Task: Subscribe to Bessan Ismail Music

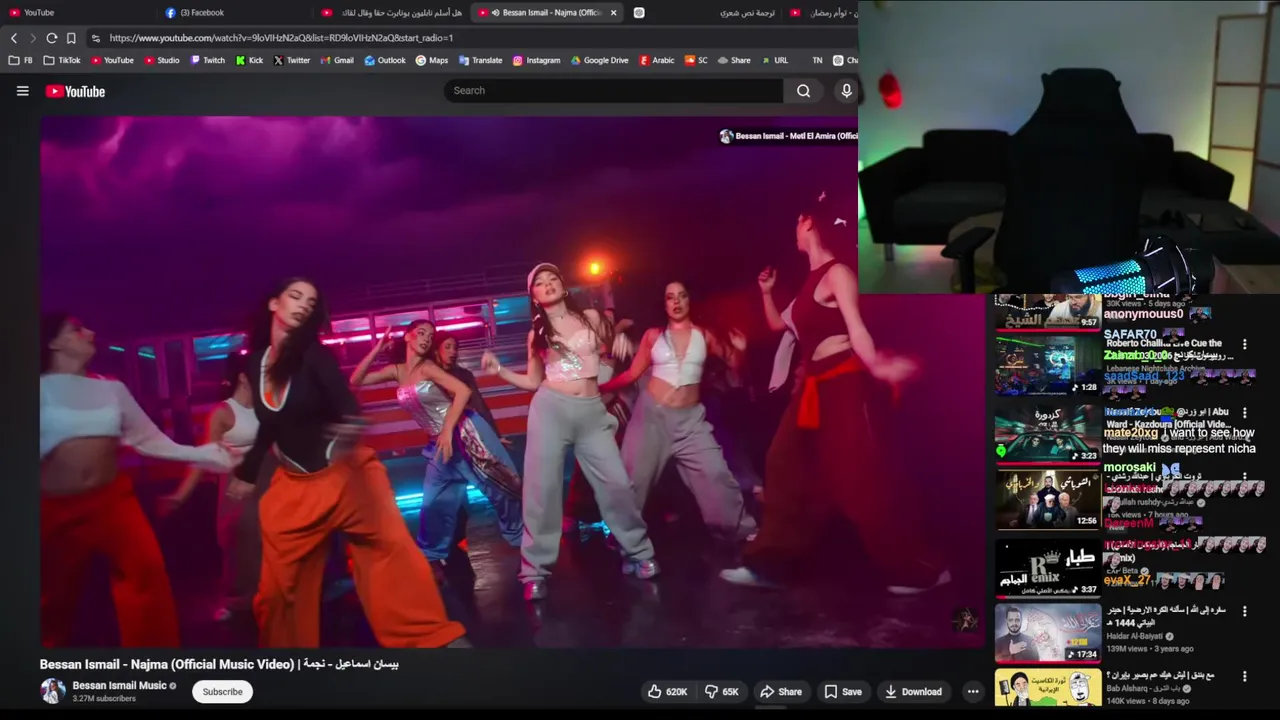Action: coord(222,691)
